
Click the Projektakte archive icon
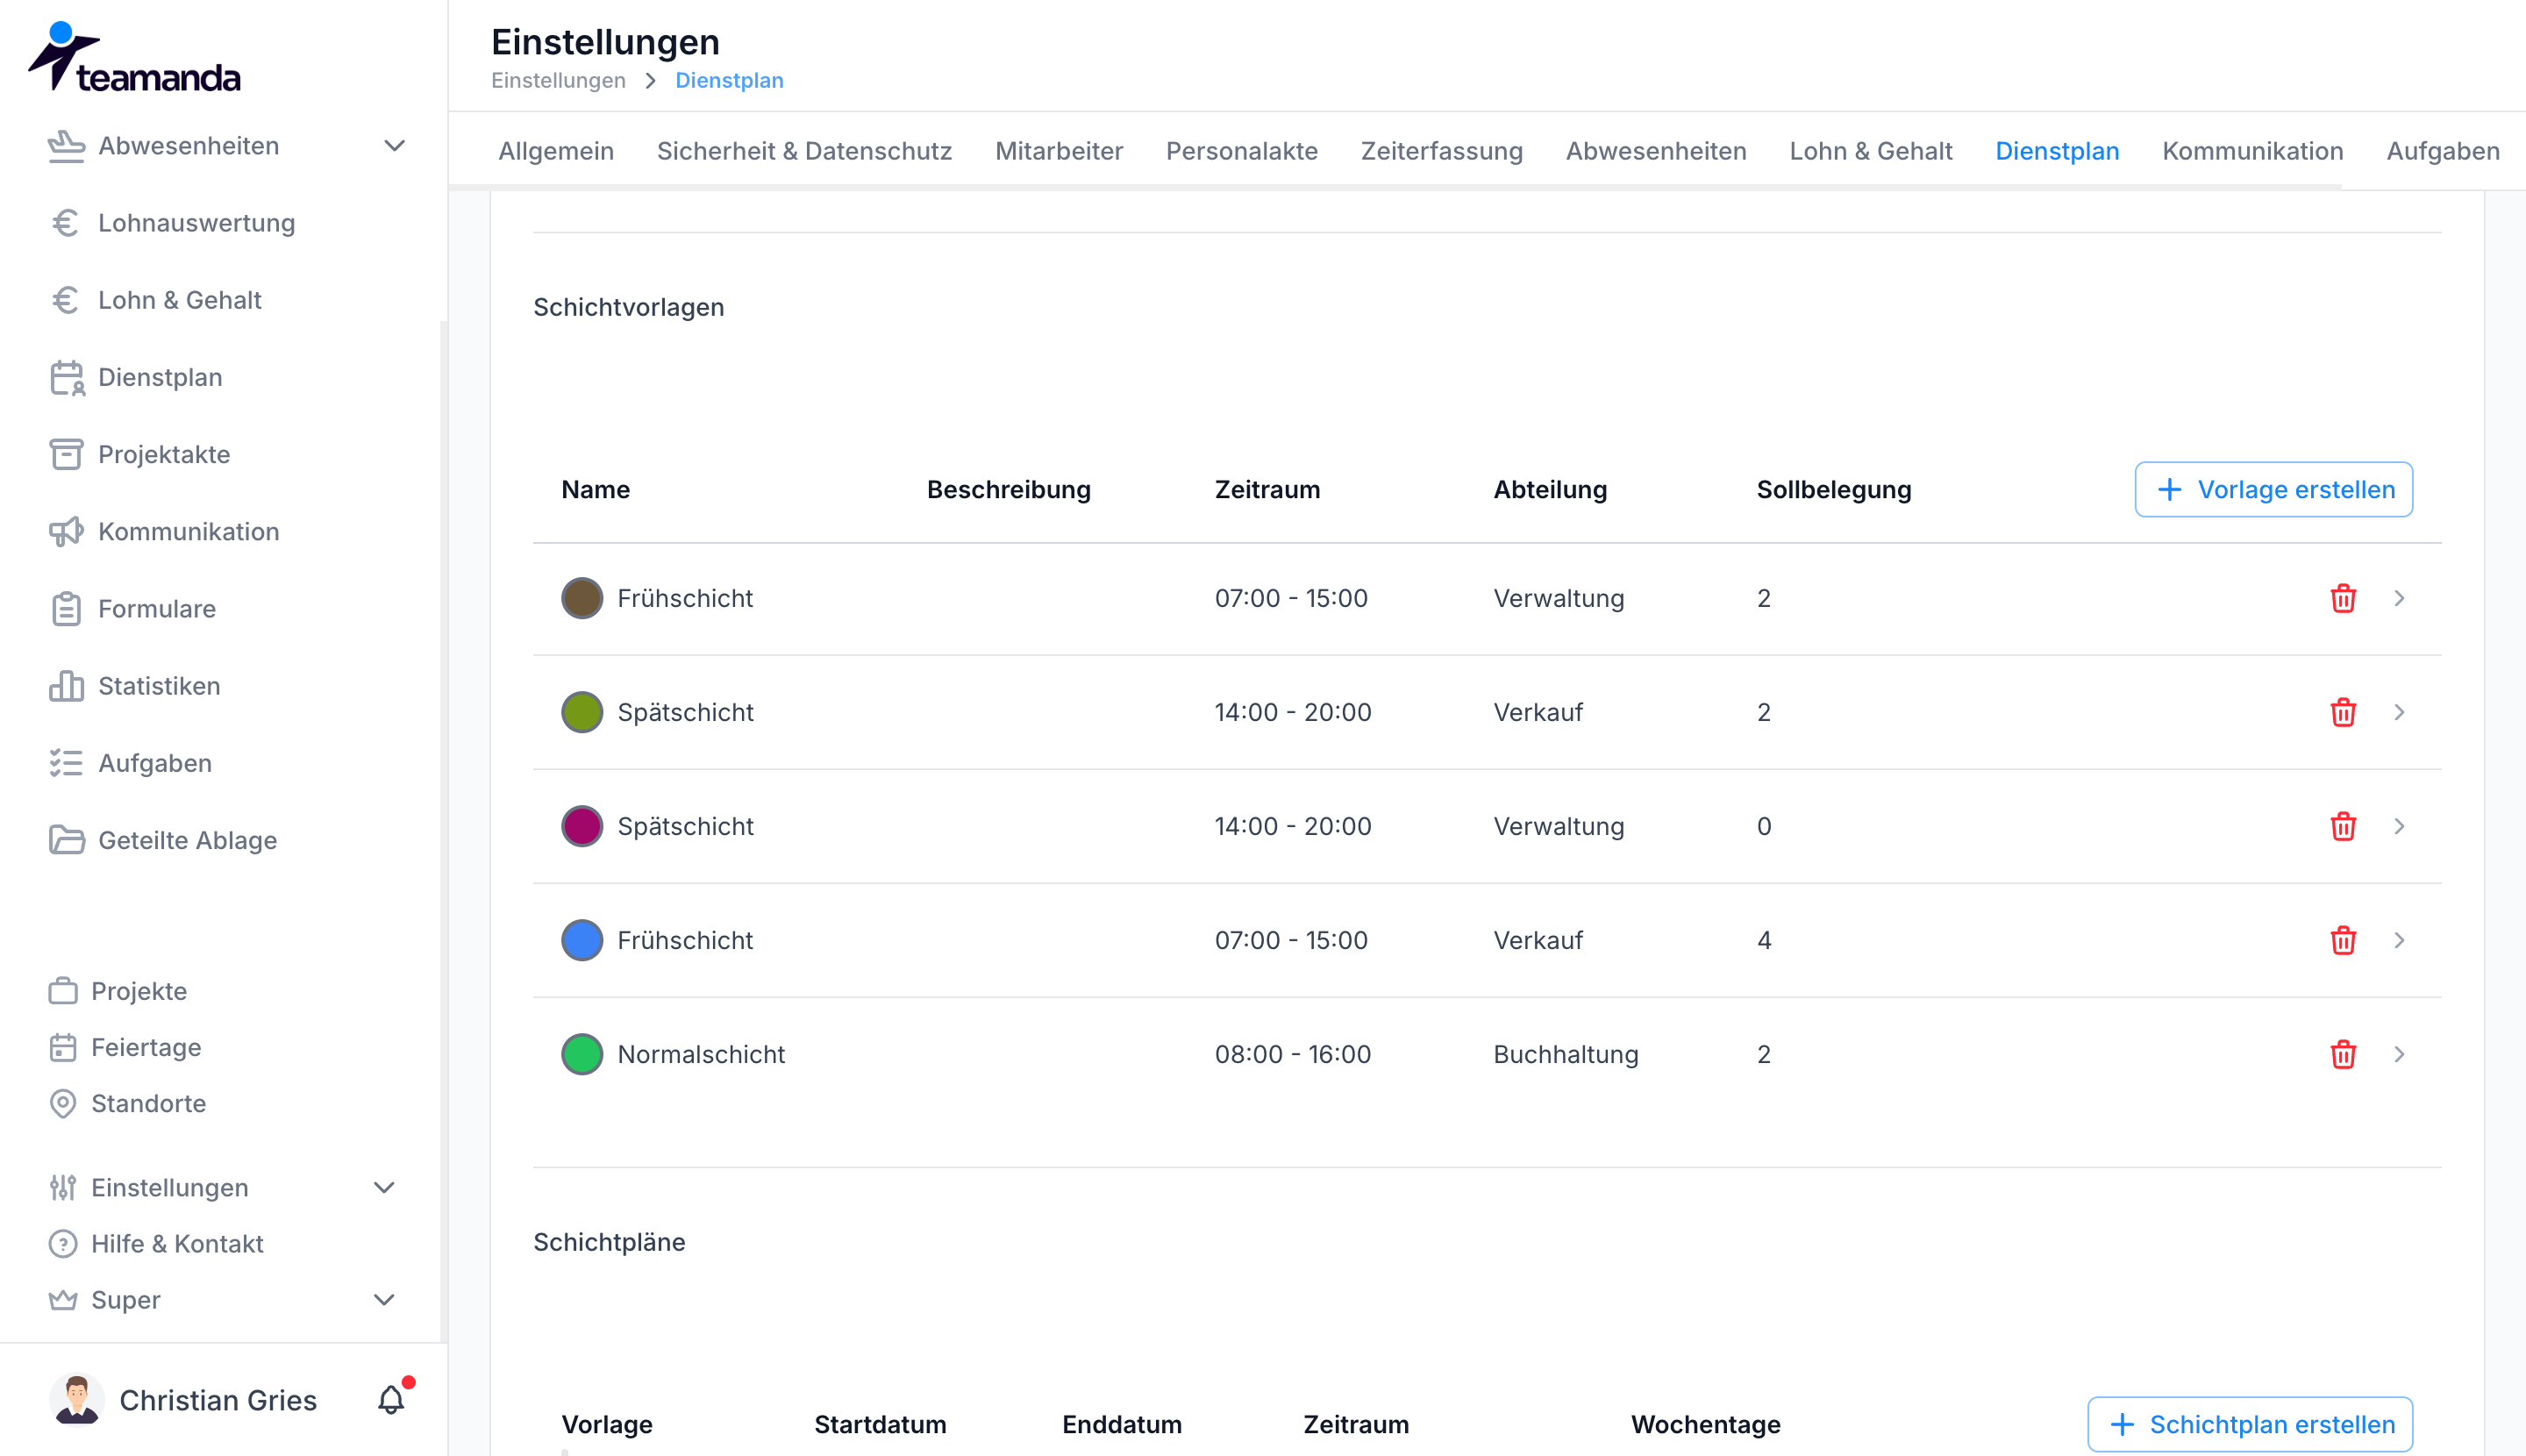click(x=66, y=454)
